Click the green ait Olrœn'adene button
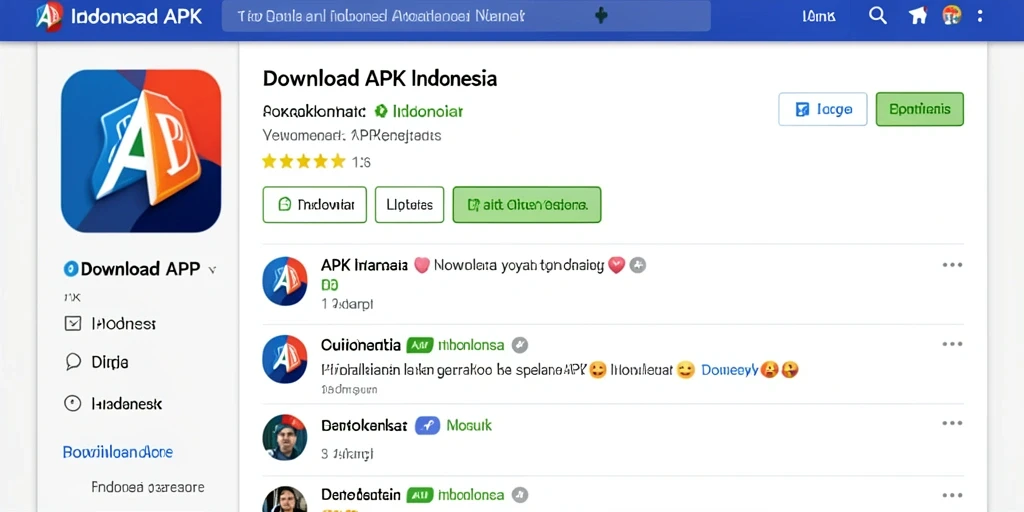 point(527,205)
